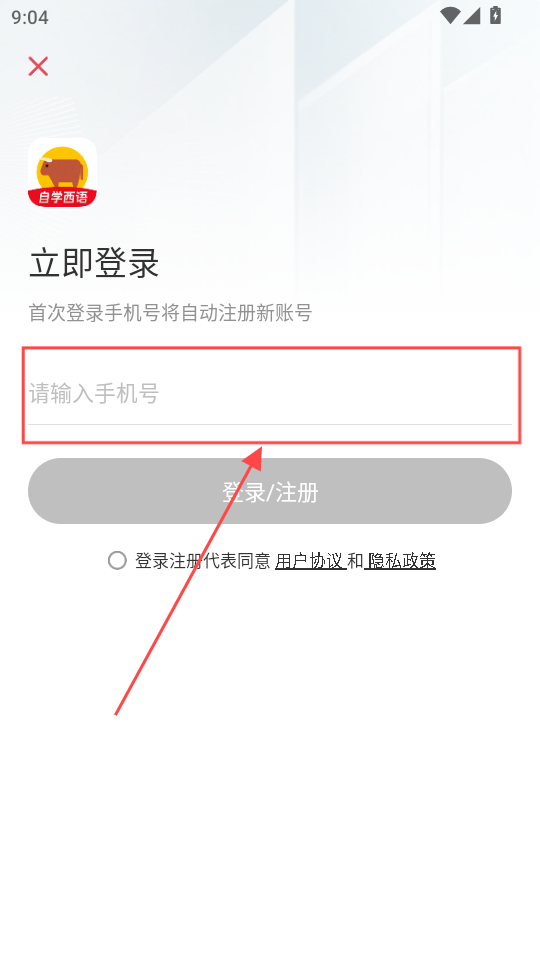This screenshot has width=540, height=960.
Task: Tap the Wi-Fi status bar icon
Action: [450, 16]
